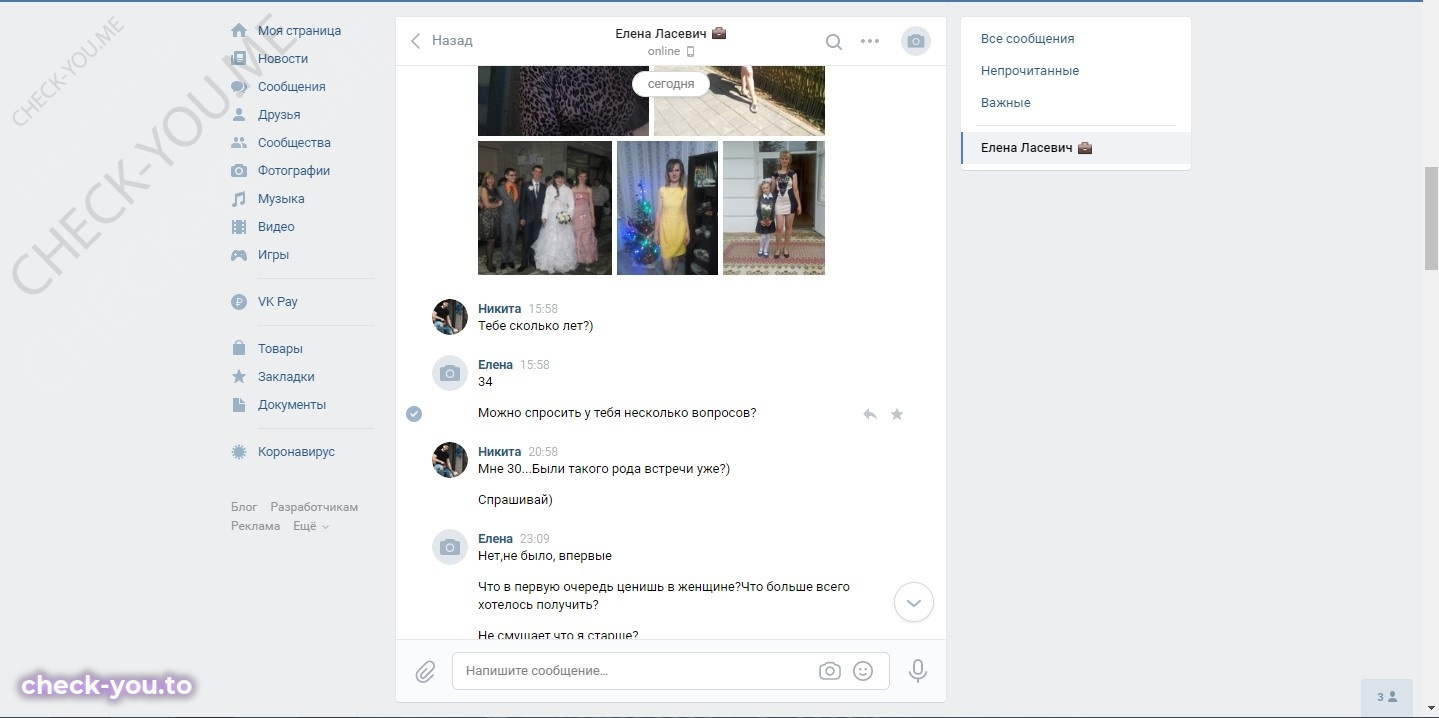Click the сегодня date label
The height and width of the screenshot is (718, 1439).
click(671, 84)
